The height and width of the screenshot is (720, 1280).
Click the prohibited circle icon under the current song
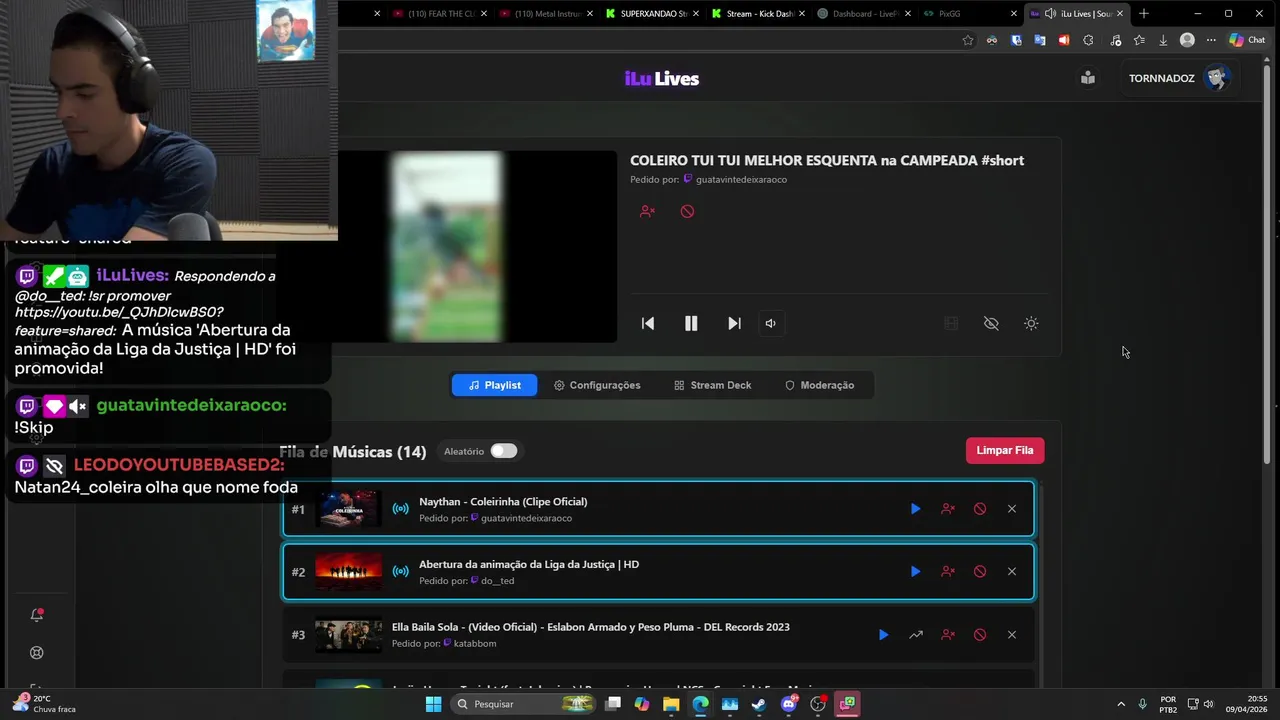pyautogui.click(x=687, y=211)
